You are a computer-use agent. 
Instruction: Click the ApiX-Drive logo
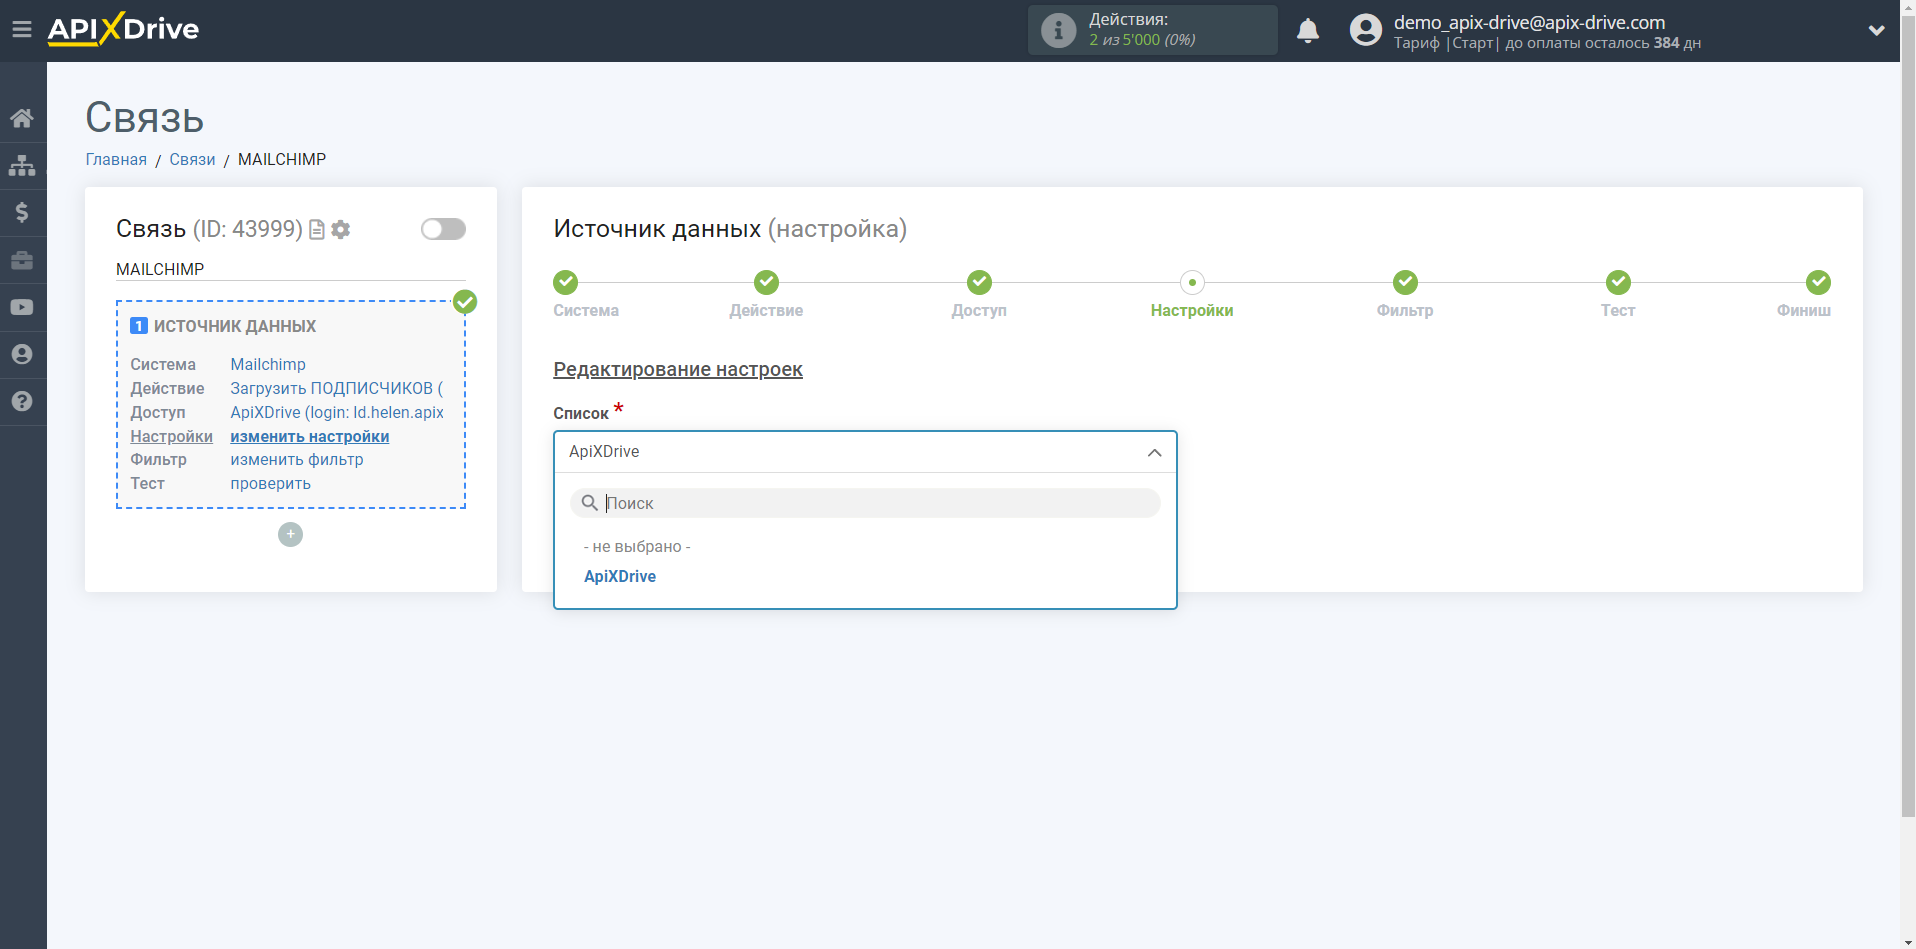point(123,29)
